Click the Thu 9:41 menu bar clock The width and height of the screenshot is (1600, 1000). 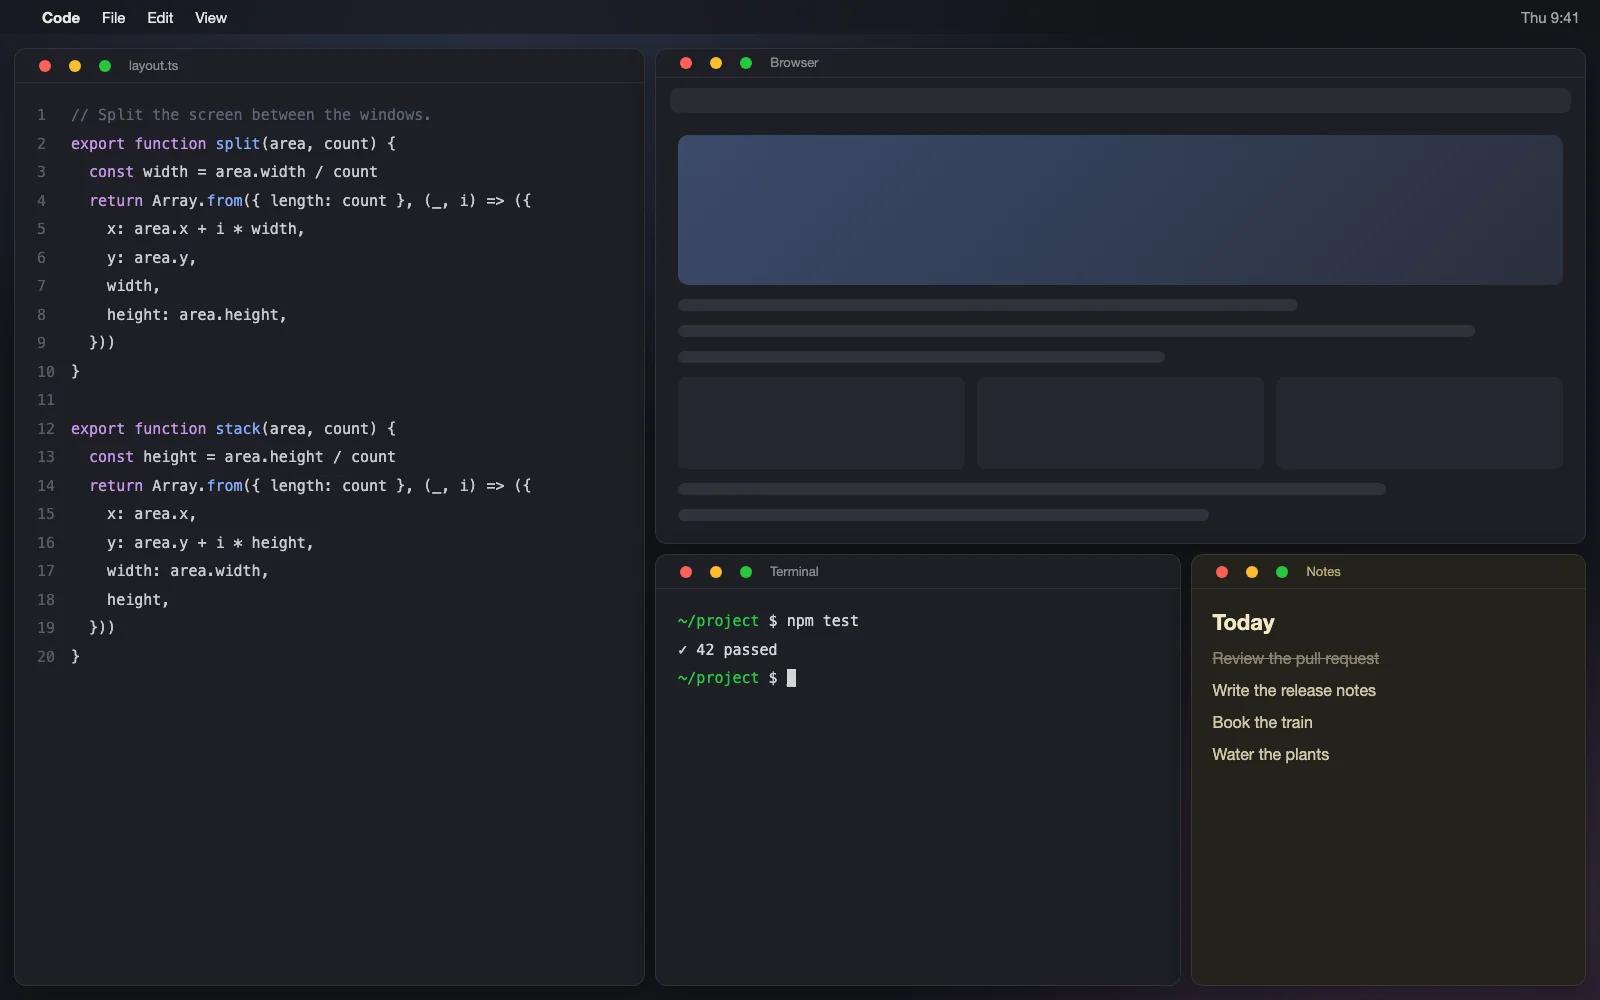(1550, 18)
